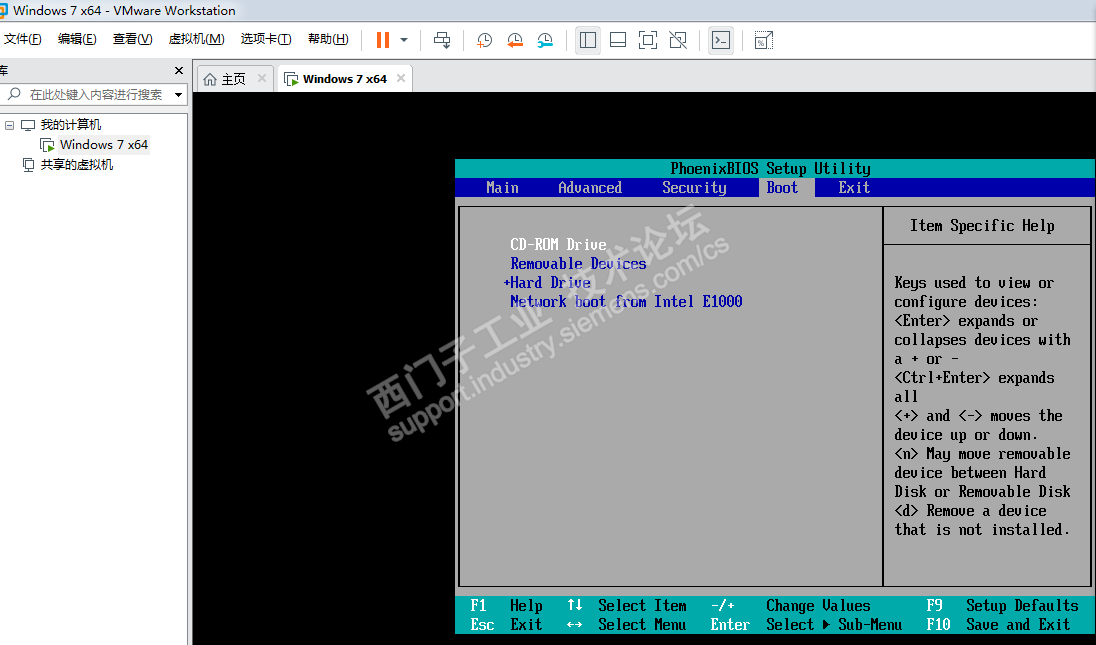Open the 选项卡(T) menu
Image resolution: width=1096 pixels, height=645 pixels.
(266, 39)
